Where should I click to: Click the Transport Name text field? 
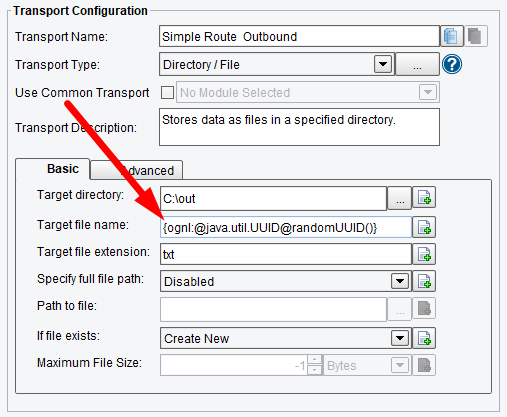click(299, 36)
